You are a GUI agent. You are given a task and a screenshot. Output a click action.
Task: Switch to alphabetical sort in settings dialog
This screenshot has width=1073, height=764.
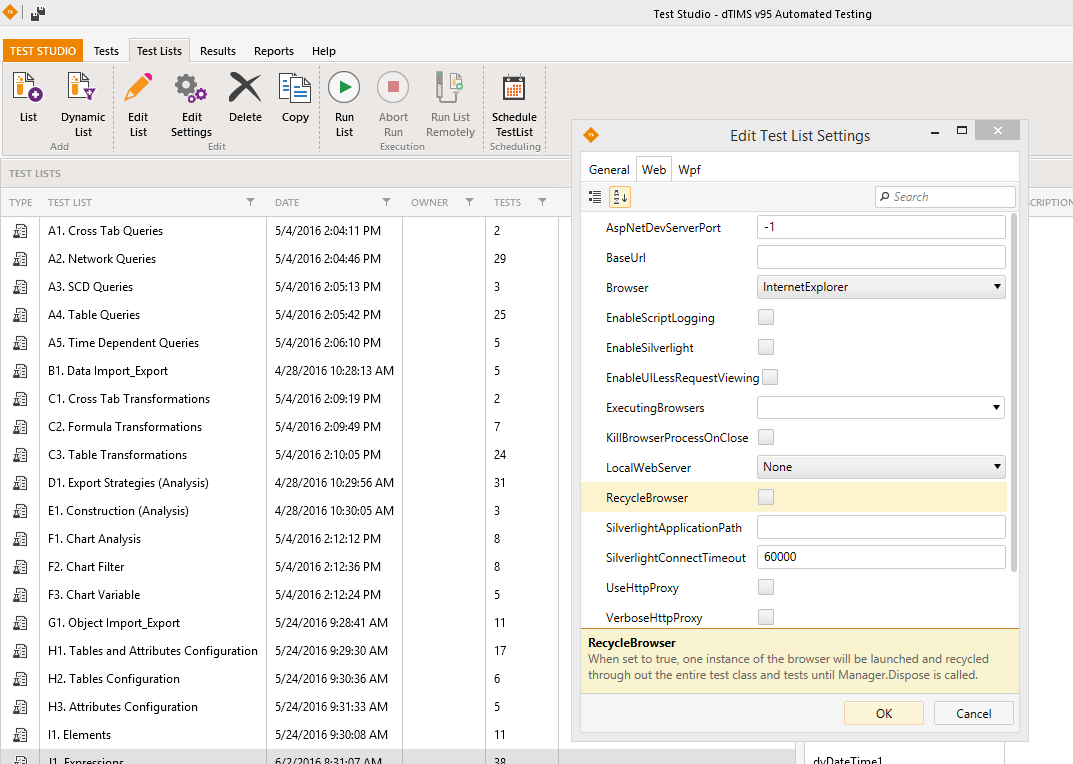[620, 197]
